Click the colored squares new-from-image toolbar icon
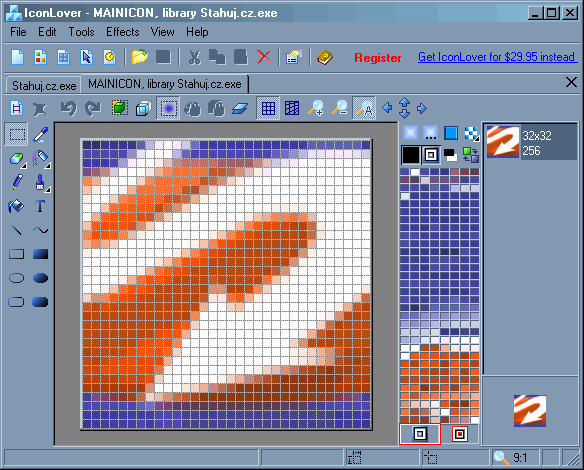This screenshot has height=470, width=584. [40, 58]
